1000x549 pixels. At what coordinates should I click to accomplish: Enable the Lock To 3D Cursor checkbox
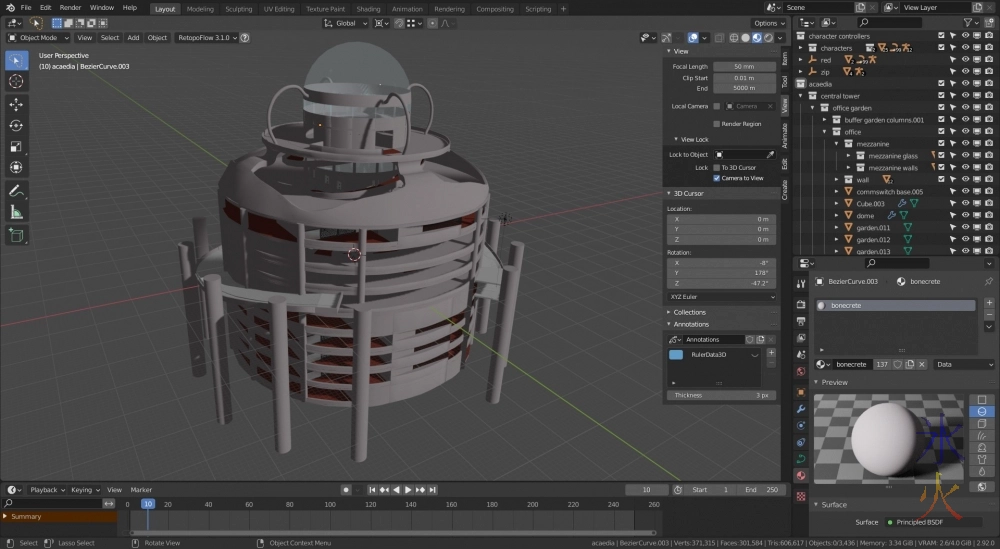click(x=716, y=167)
